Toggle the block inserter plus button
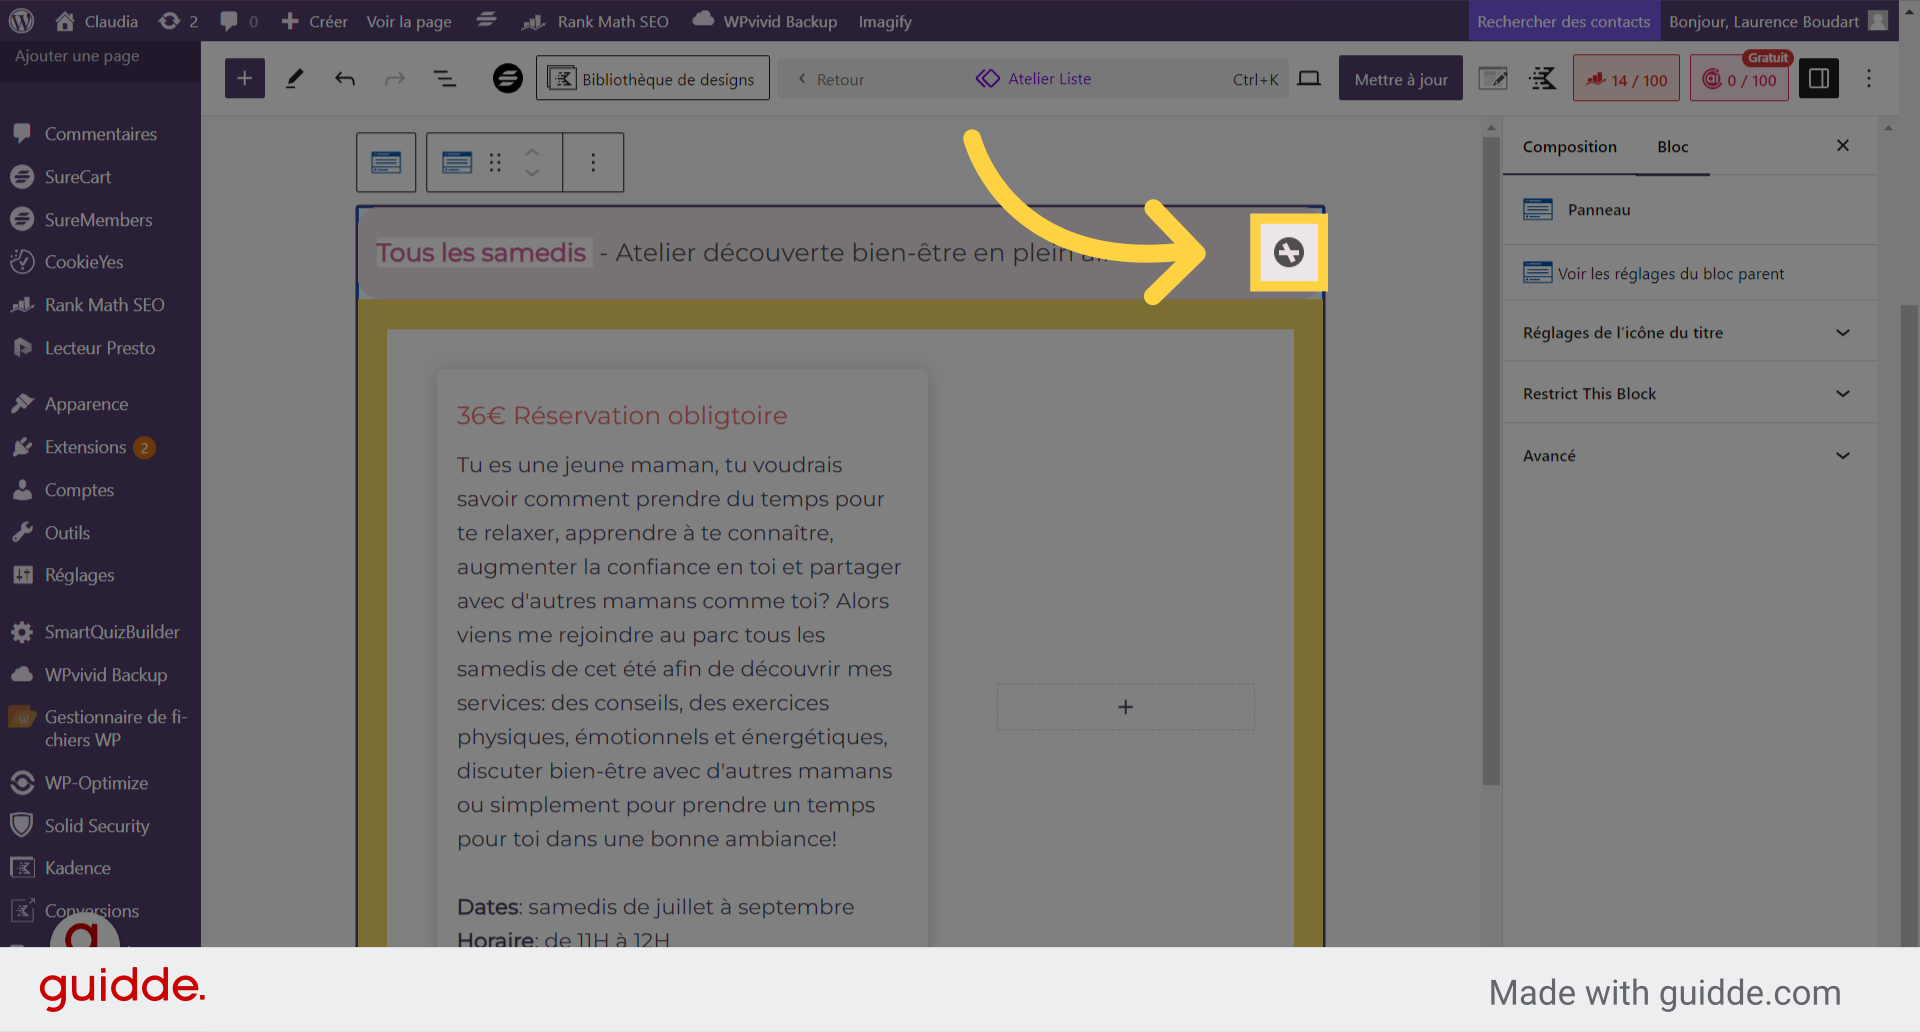Viewport: 1920px width, 1032px height. (x=245, y=78)
